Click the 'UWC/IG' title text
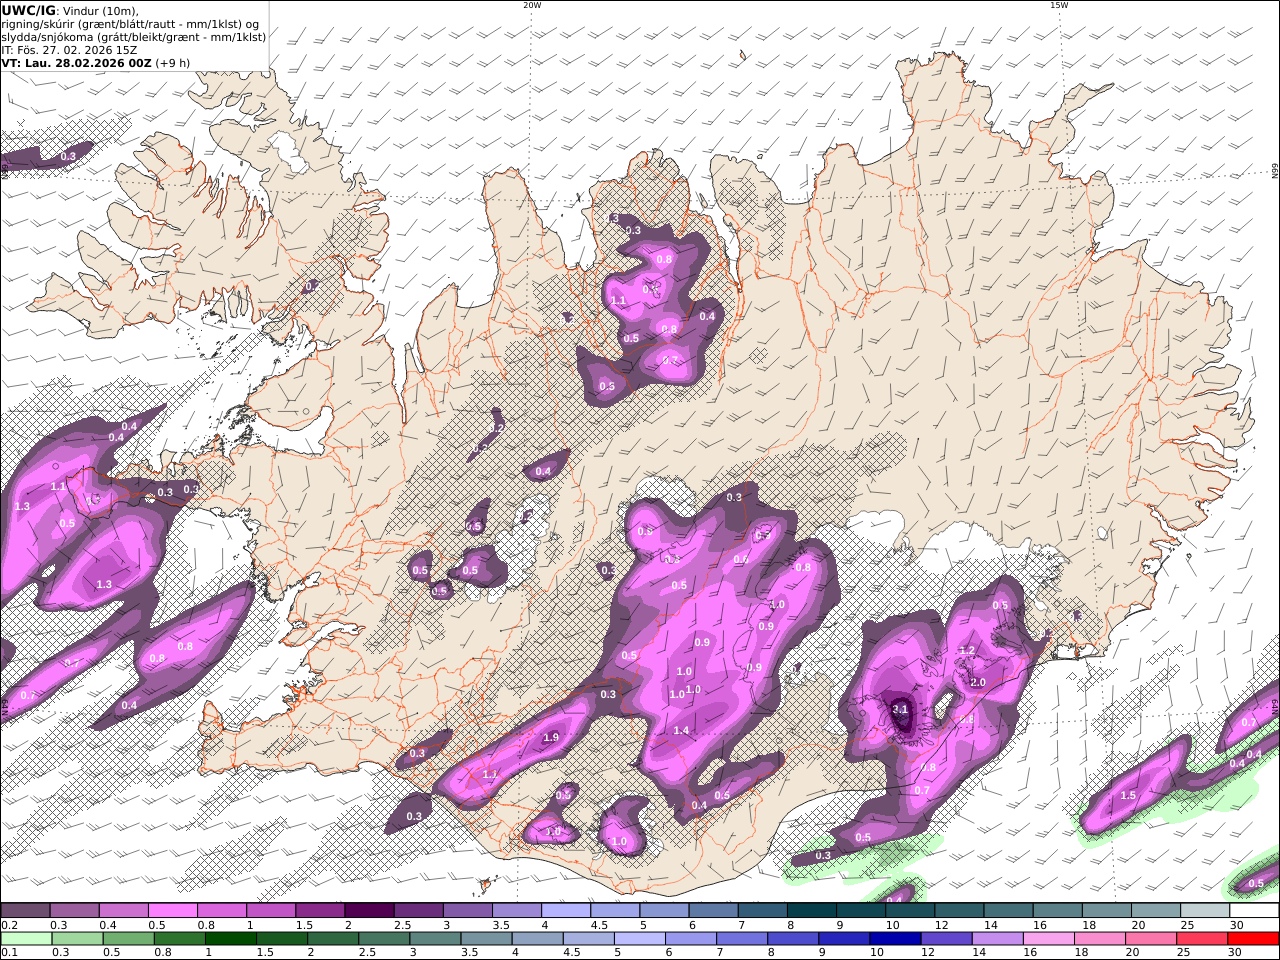1280x960 pixels. (29, 10)
